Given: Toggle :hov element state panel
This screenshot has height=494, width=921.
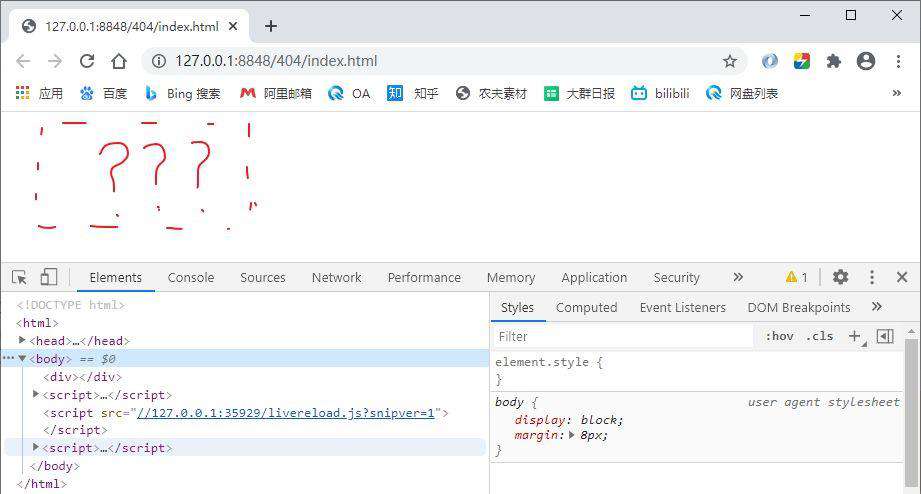Looking at the screenshot, I should (779, 336).
